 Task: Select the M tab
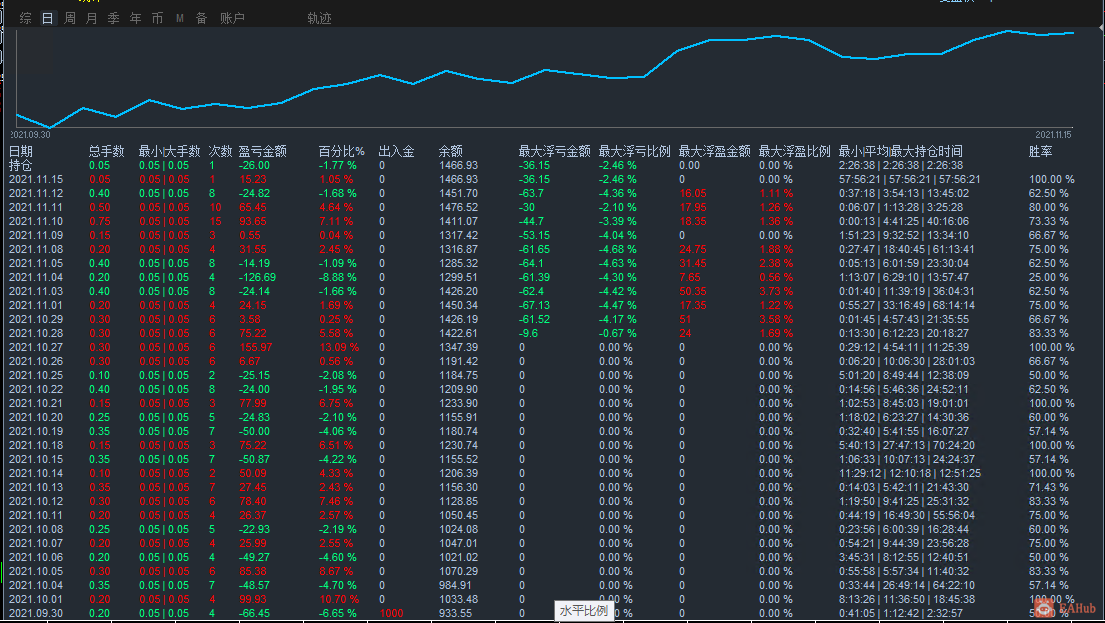(180, 18)
